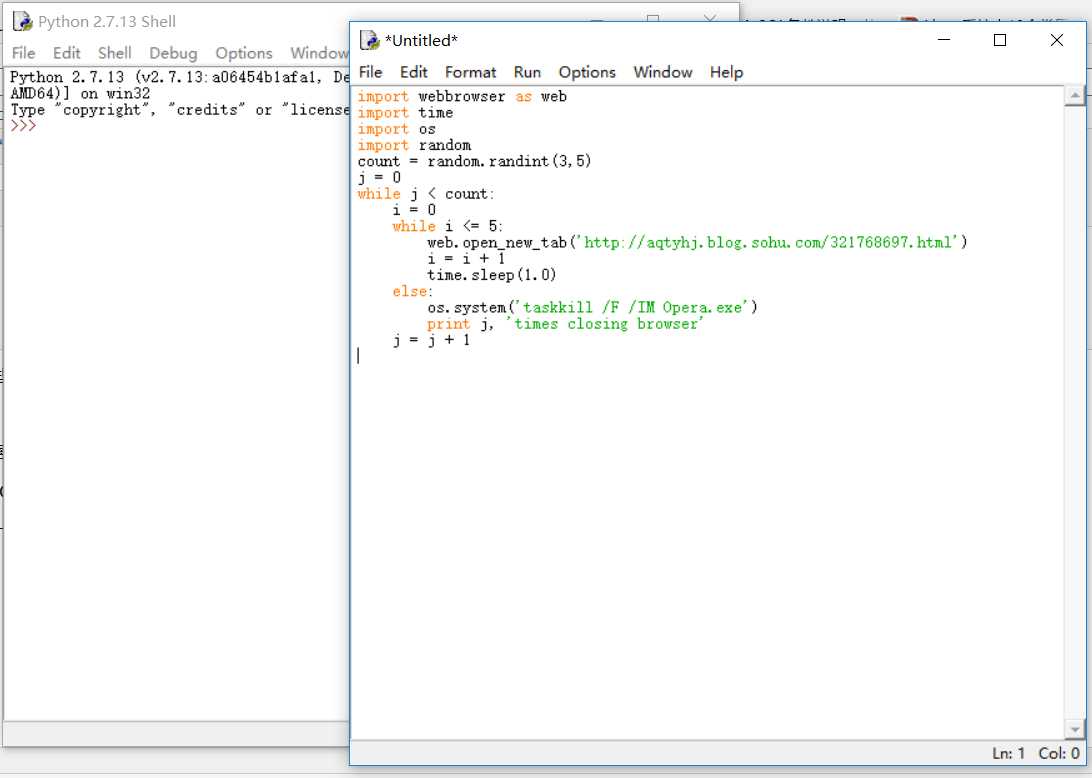Screen dimensions: 1092x778
Task: Click the 'i = 0' line
Action: tap(414, 210)
